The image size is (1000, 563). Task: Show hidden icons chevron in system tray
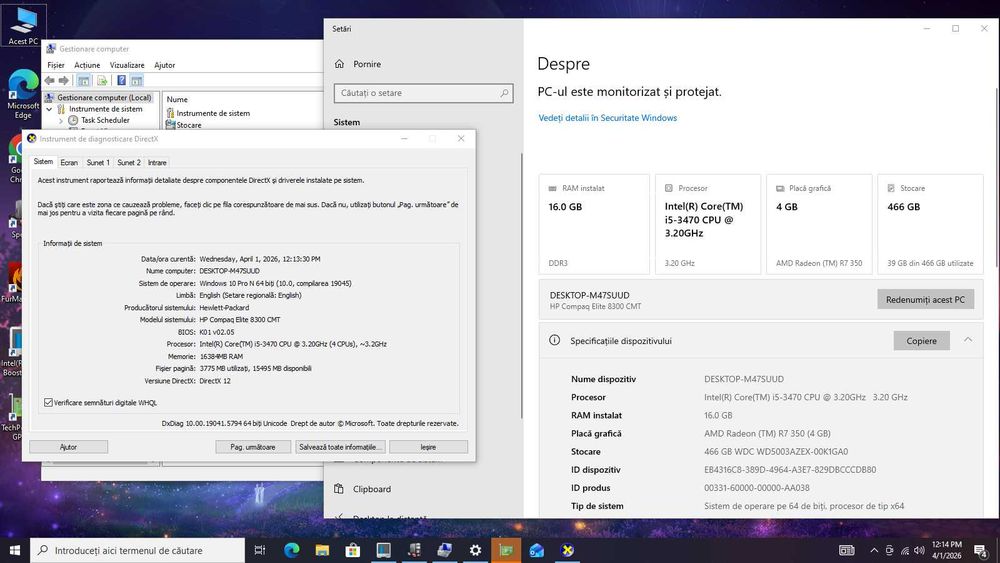coord(874,550)
